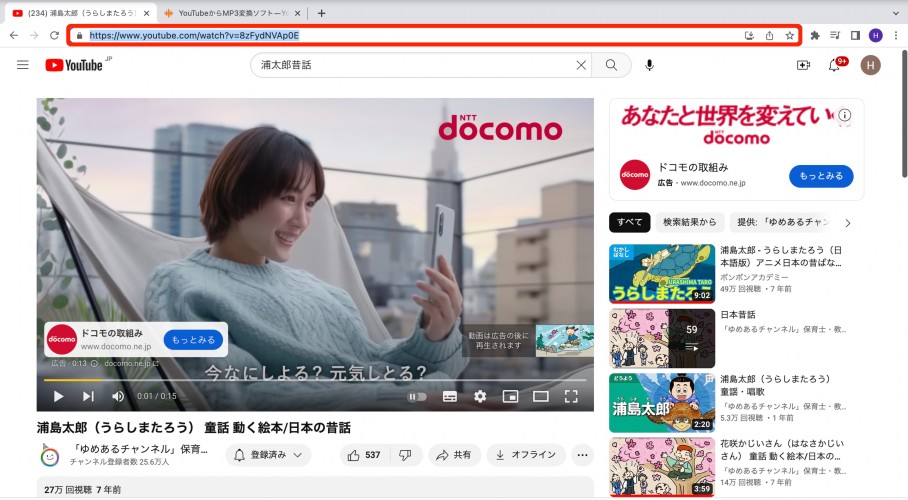Like the video with 537 likes
908x500 pixels.
click(364, 455)
